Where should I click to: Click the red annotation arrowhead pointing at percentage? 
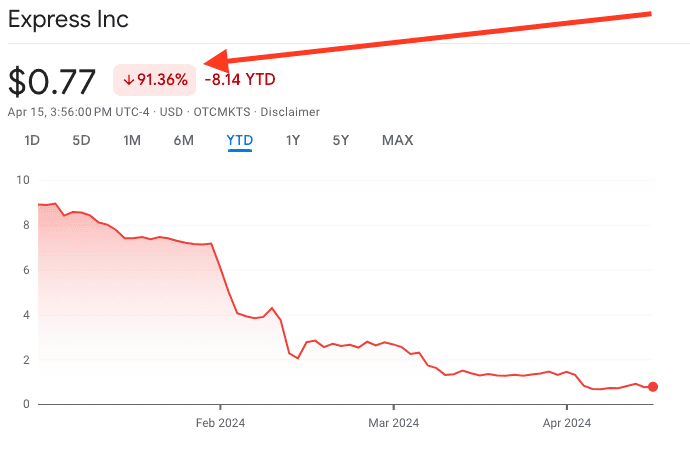[x=216, y=61]
